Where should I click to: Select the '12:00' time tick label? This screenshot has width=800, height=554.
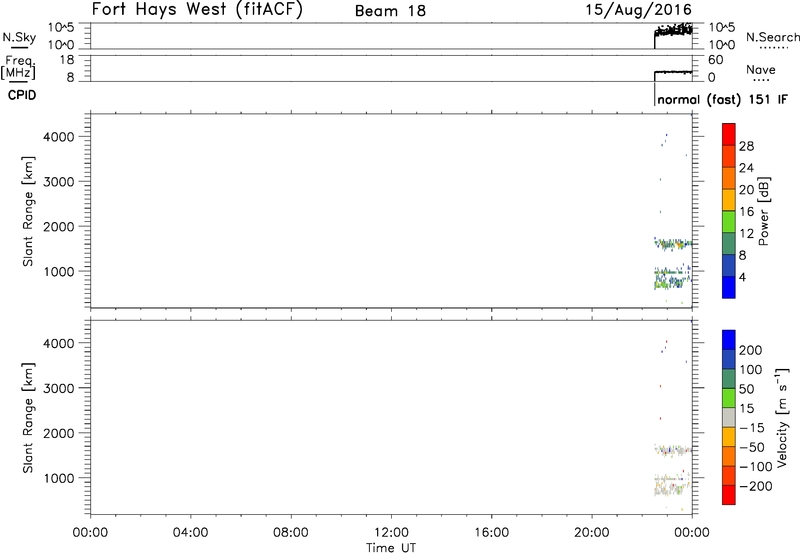point(391,533)
